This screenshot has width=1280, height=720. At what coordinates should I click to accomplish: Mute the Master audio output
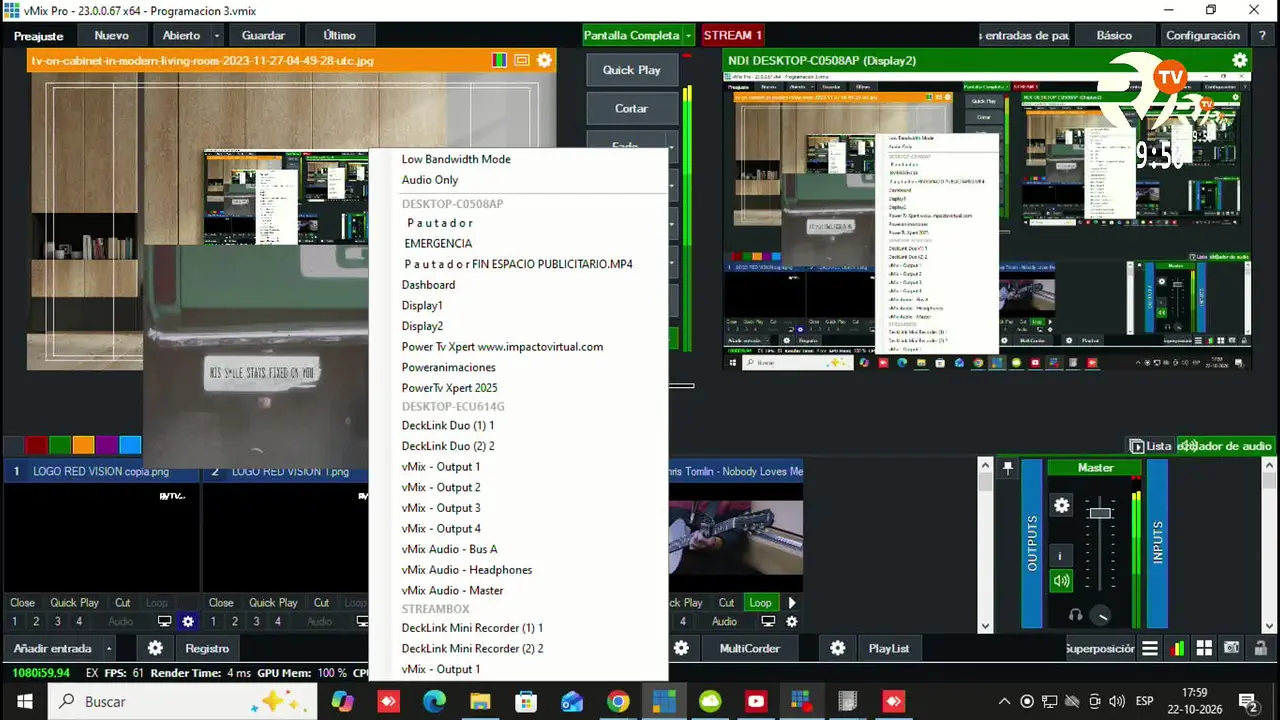tap(1060, 580)
